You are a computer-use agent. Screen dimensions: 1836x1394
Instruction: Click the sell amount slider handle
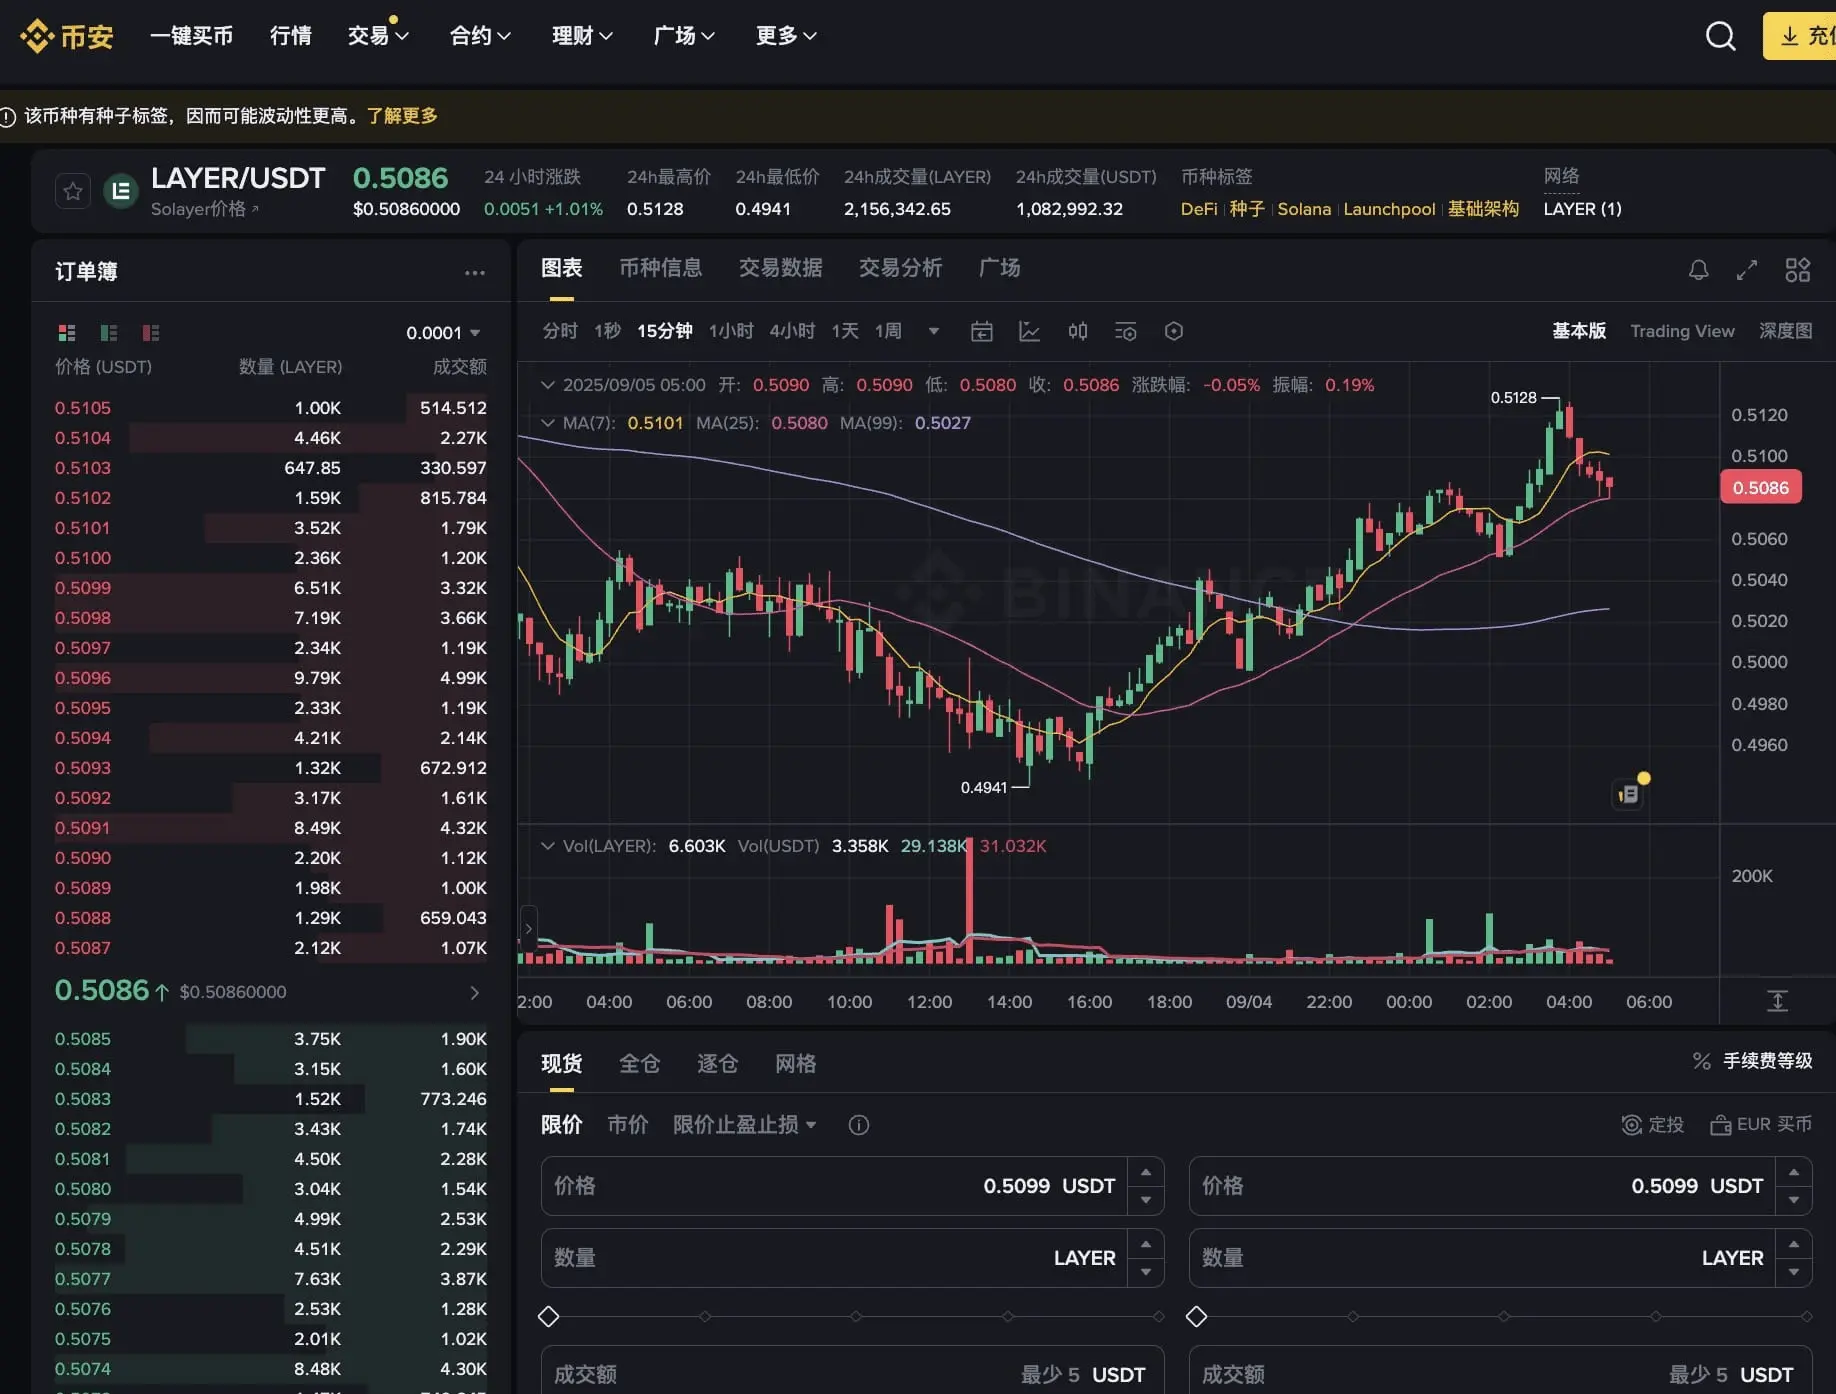[1196, 1317]
